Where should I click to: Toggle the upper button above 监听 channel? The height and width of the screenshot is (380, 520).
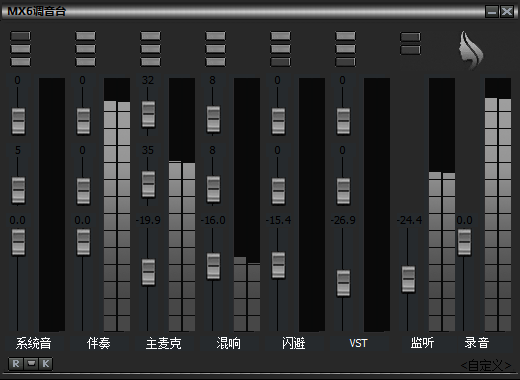410,37
